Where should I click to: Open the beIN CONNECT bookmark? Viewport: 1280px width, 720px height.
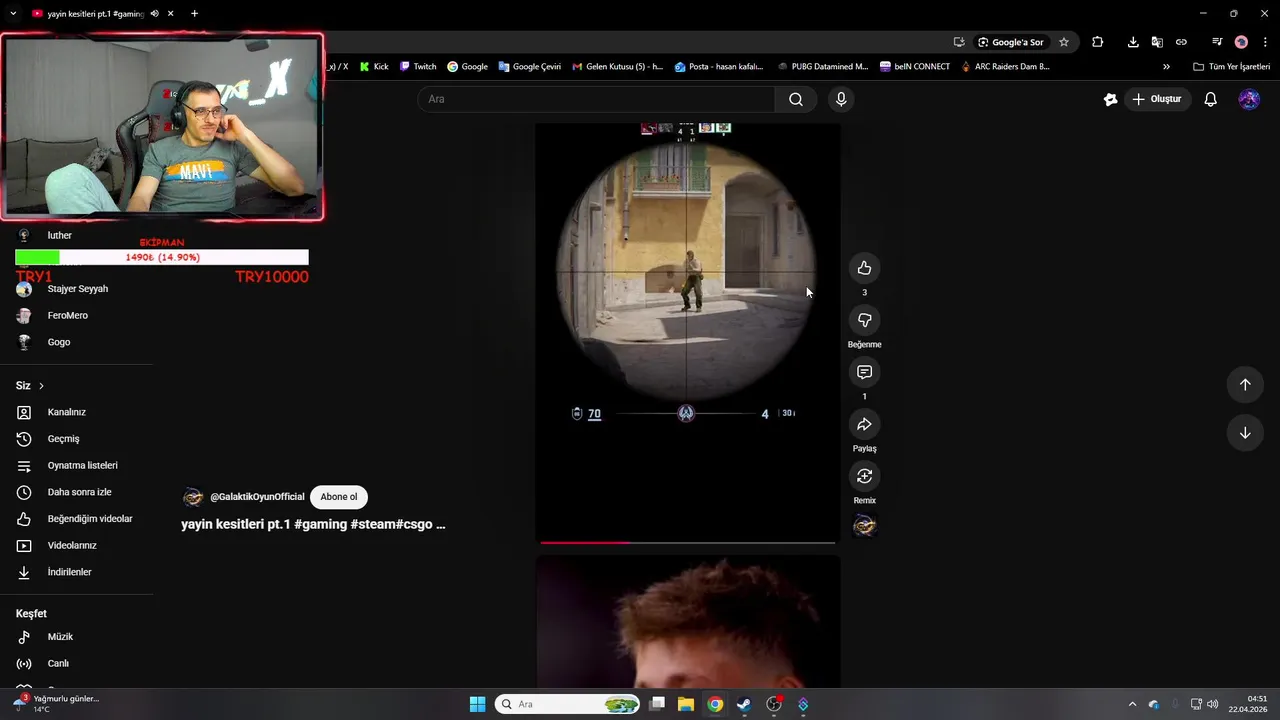[x=915, y=67]
